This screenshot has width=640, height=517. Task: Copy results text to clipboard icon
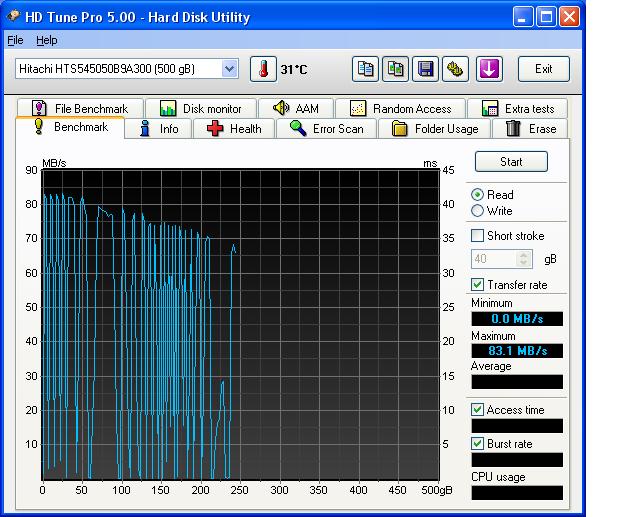click(x=365, y=69)
